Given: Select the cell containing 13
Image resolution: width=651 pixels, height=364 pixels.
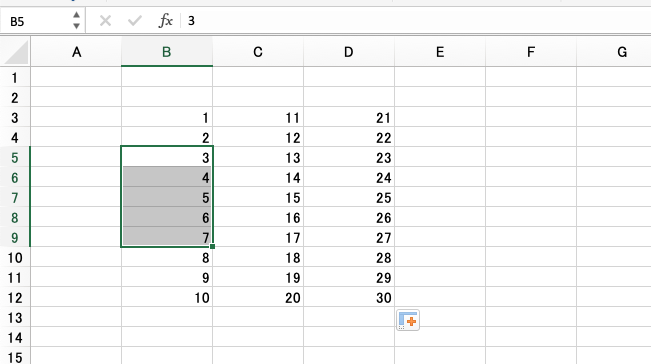Looking at the screenshot, I should pyautogui.click(x=258, y=158).
